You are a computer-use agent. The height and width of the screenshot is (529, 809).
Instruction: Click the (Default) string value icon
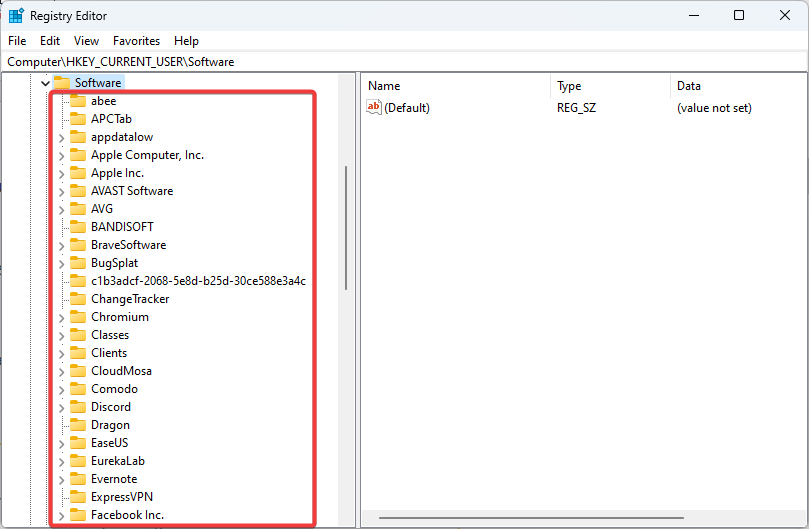click(374, 107)
